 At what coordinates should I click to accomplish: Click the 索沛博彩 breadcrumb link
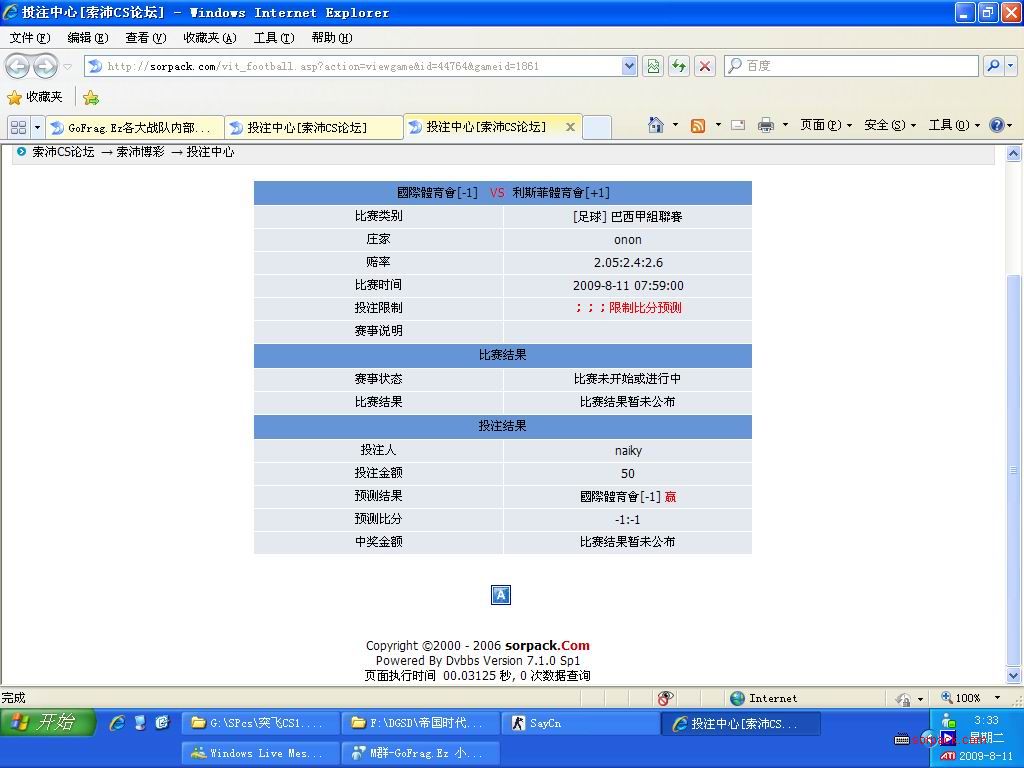coord(140,152)
